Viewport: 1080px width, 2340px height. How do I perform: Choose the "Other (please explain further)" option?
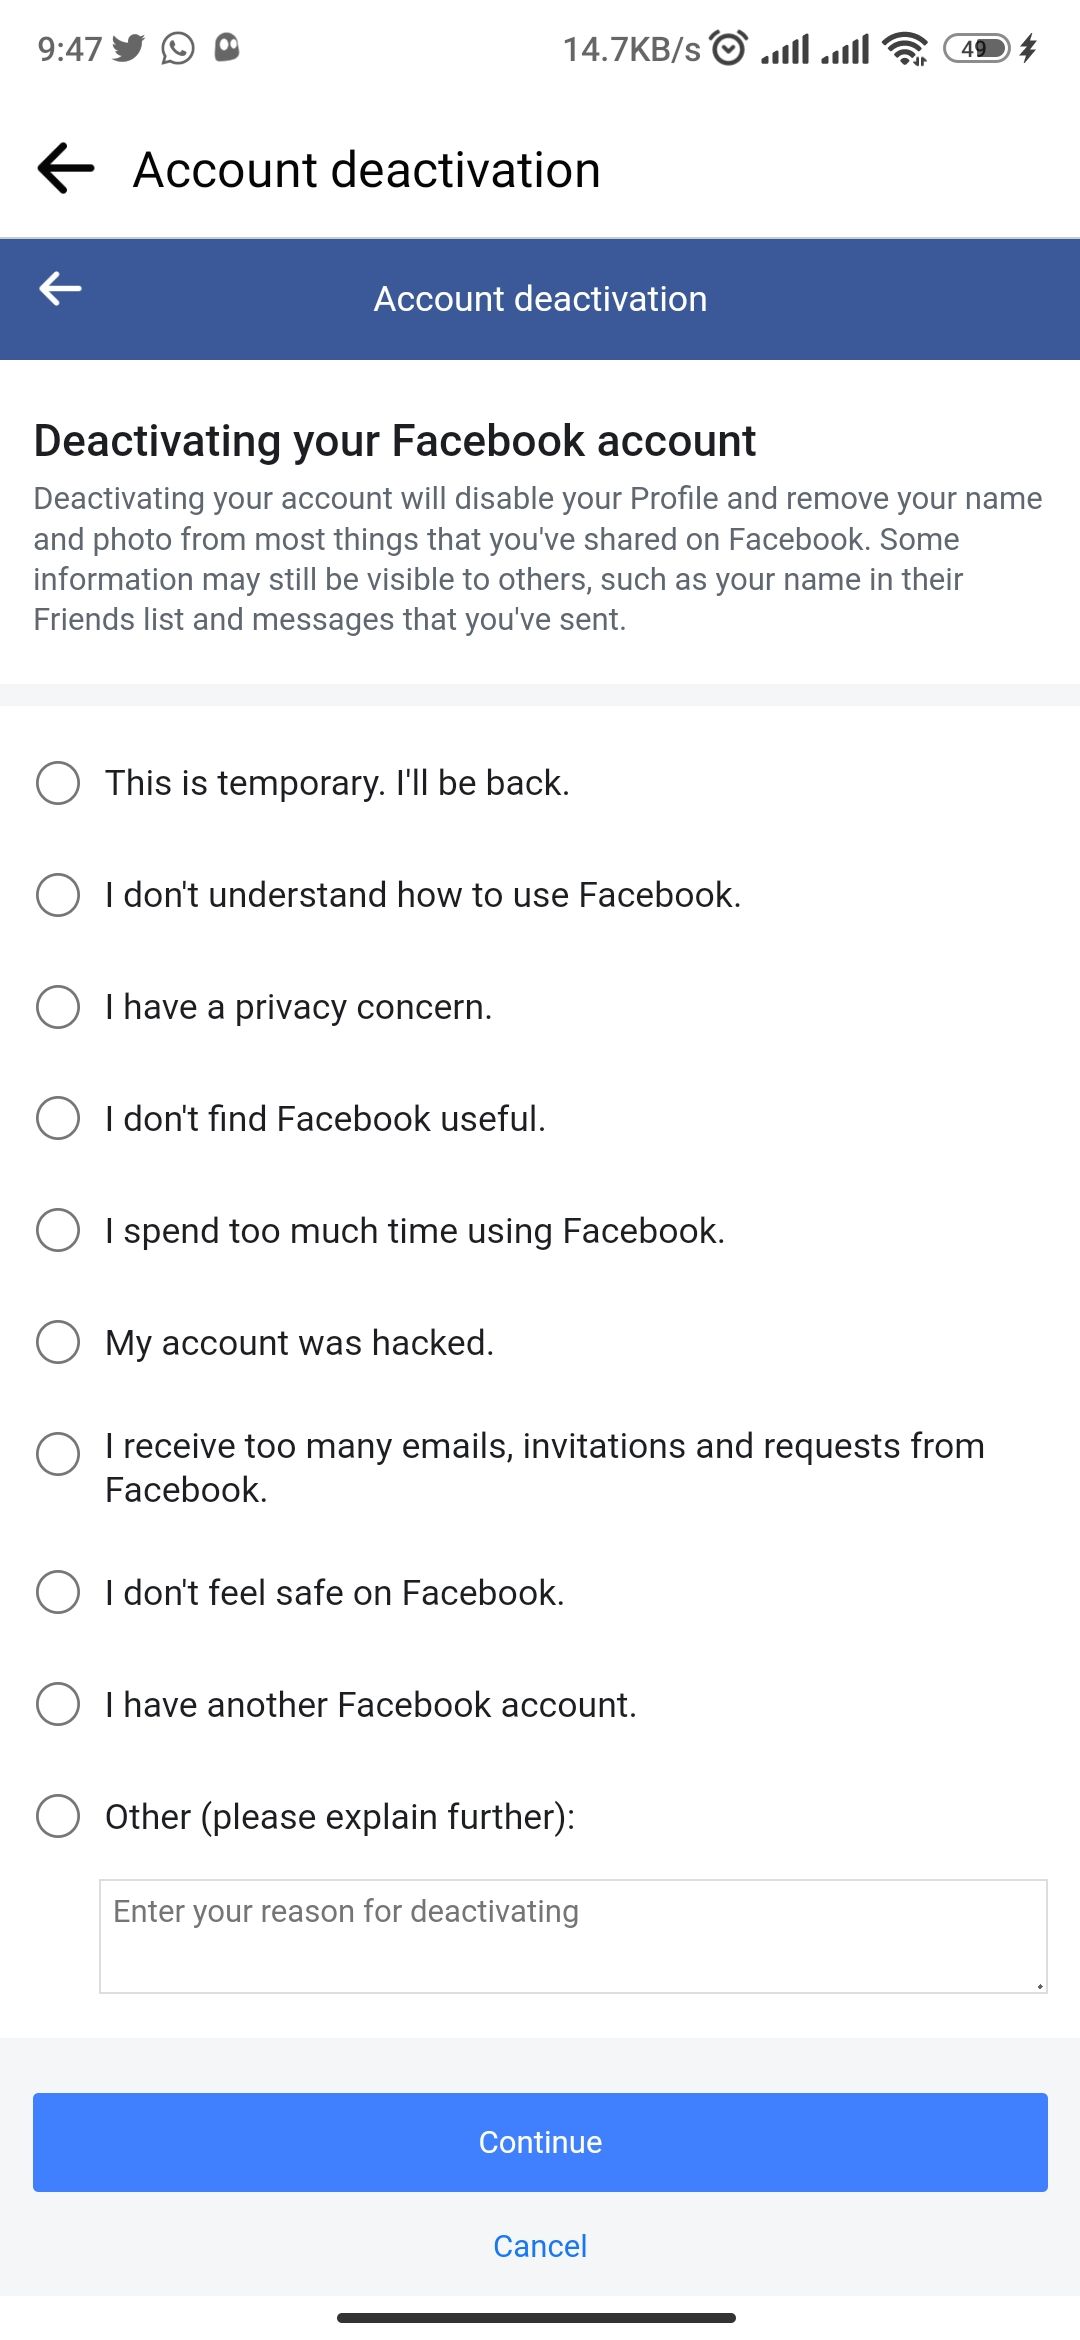pyautogui.click(x=58, y=1818)
